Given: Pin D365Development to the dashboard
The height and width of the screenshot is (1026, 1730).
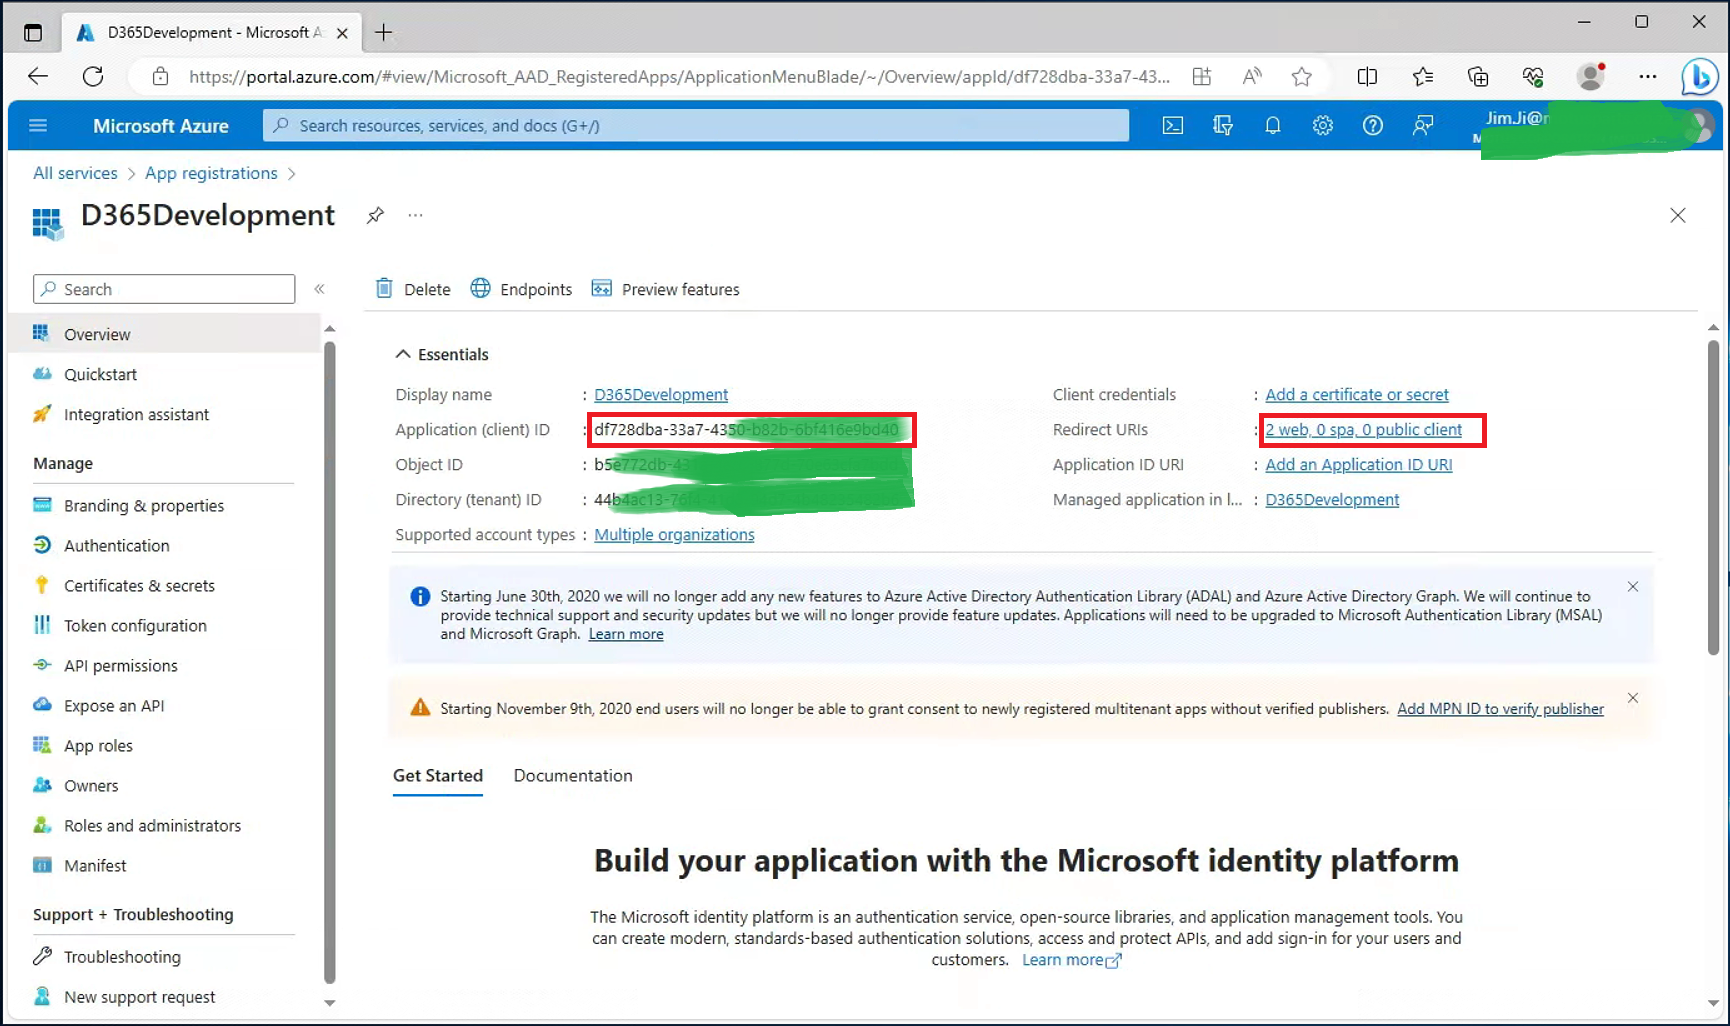Looking at the screenshot, I should click(375, 215).
